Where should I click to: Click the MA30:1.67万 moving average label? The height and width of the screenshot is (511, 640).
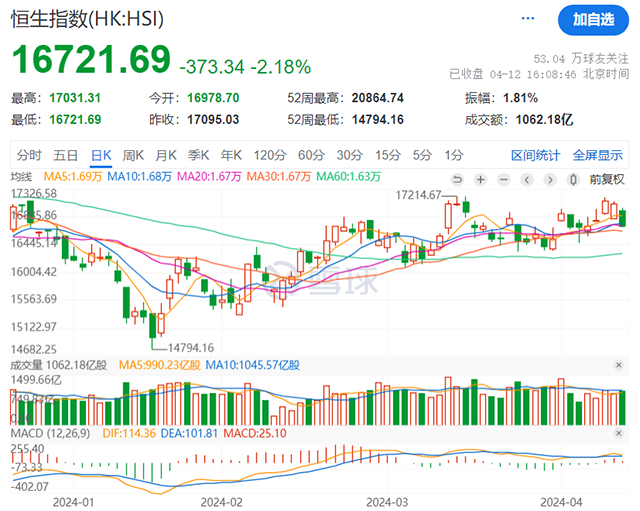(x=279, y=177)
